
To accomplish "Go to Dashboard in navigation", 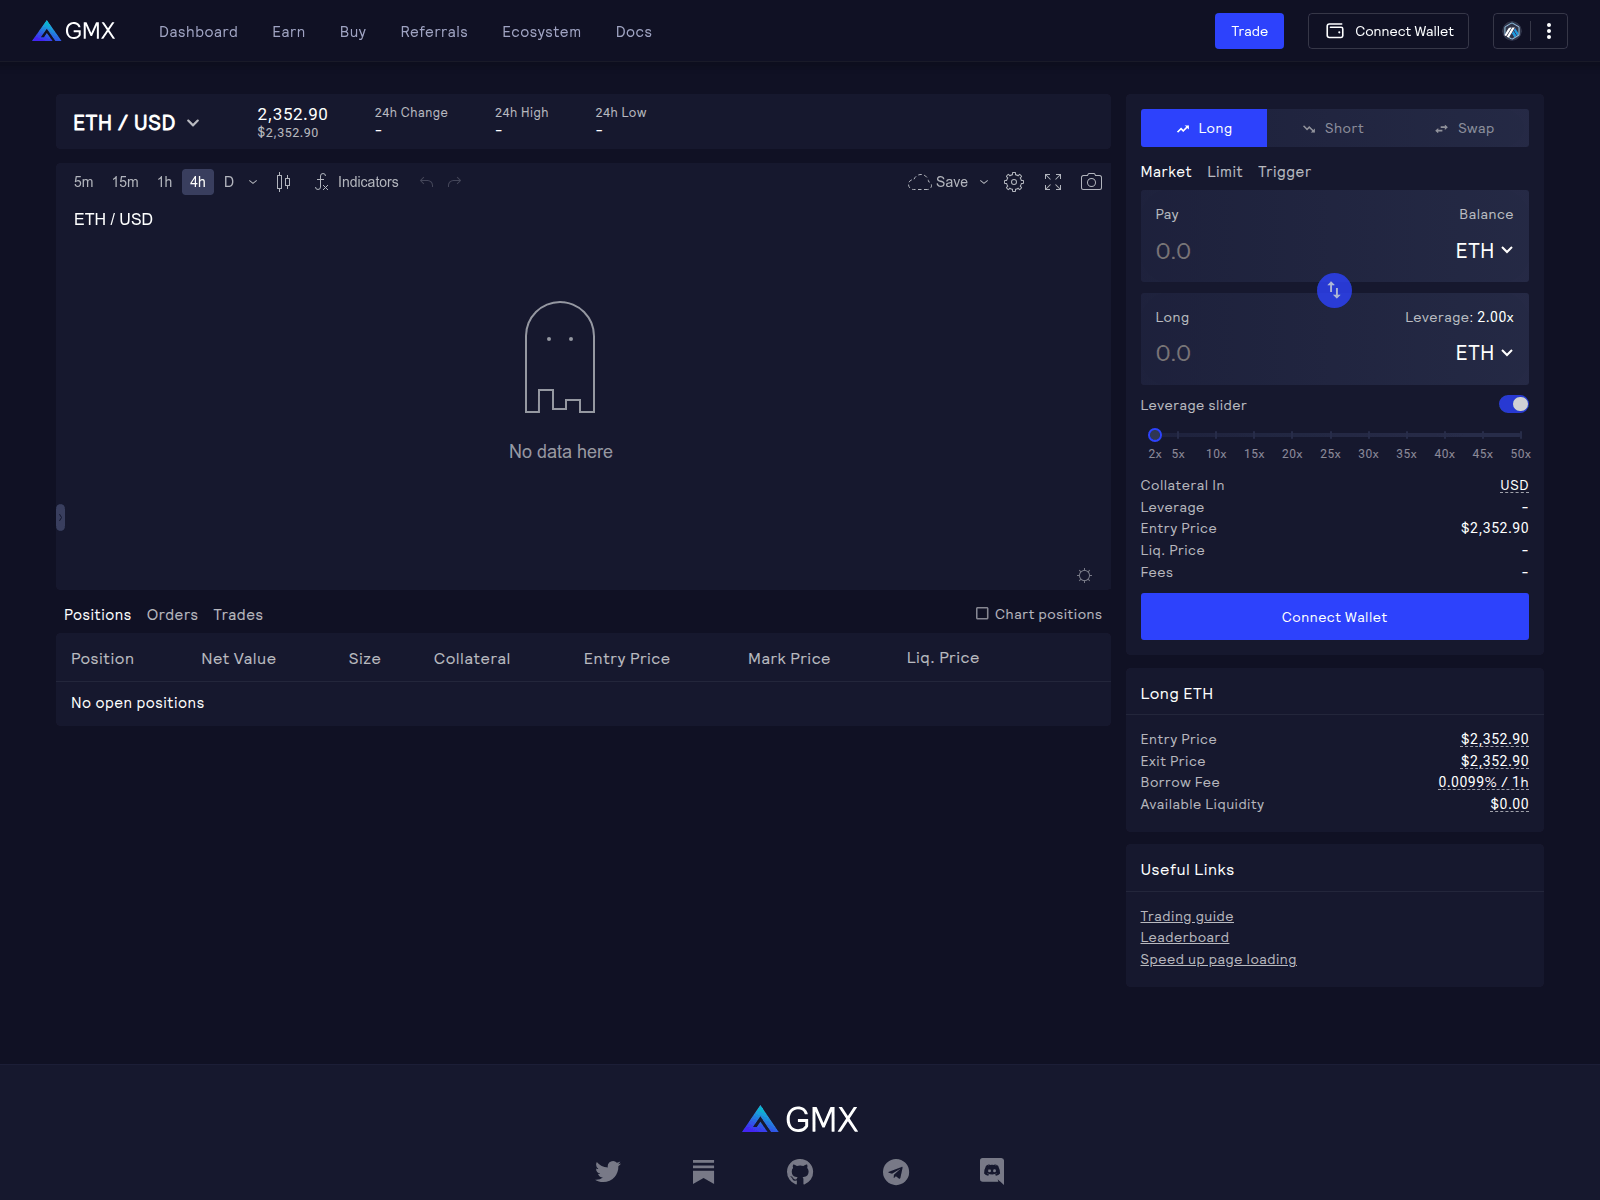I will pyautogui.click(x=198, y=32).
